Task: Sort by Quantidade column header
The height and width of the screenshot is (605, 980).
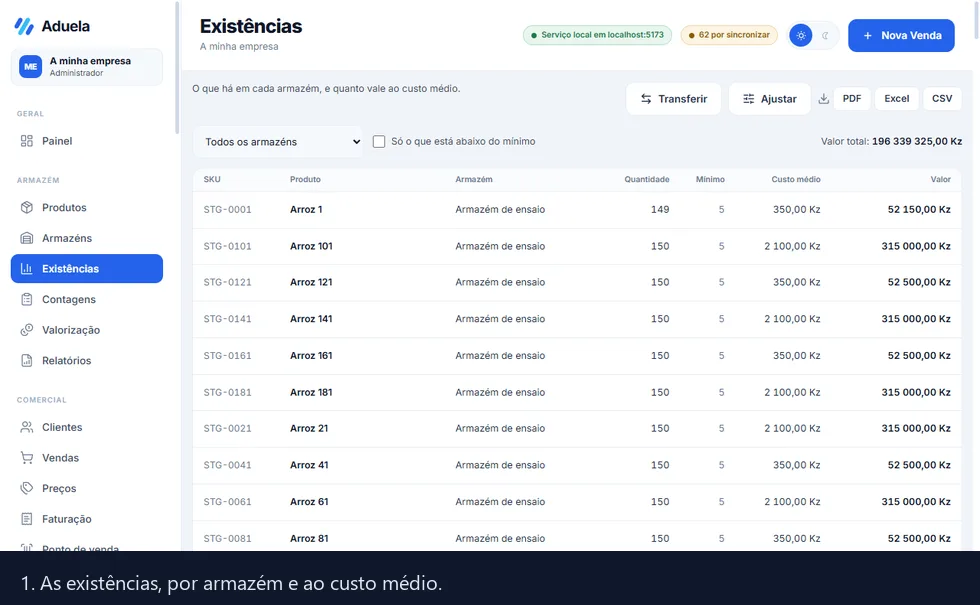Action: click(x=646, y=179)
